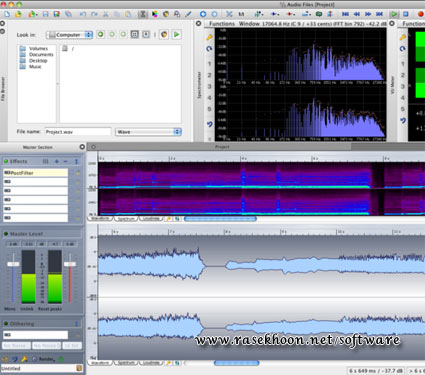The height and width of the screenshot is (375, 425).
Task: Click the Reset peaks button
Action: pos(50,309)
